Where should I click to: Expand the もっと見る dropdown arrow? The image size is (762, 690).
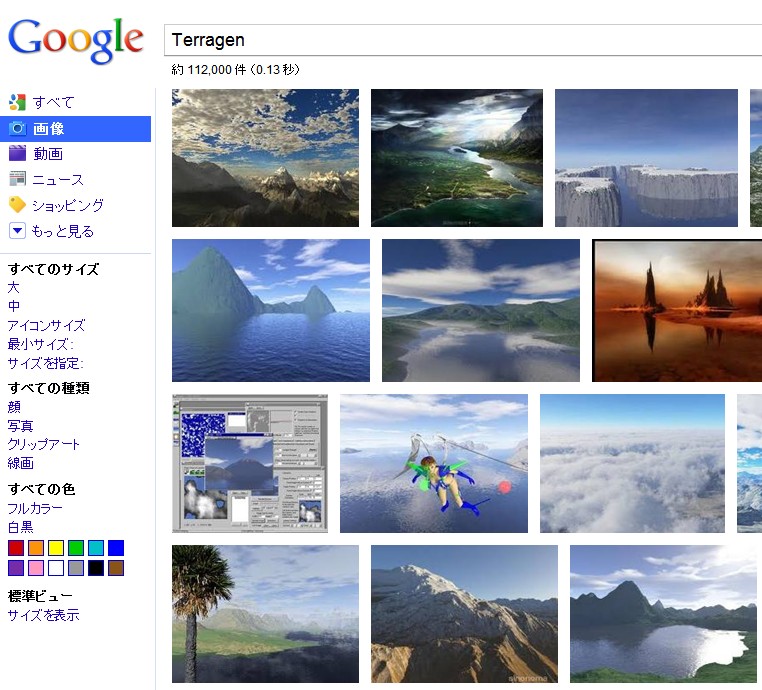[x=17, y=230]
